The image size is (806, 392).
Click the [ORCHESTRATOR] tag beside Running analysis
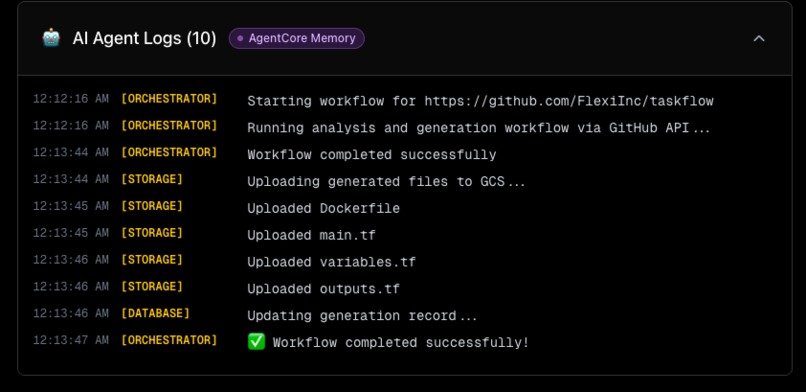[169, 125]
